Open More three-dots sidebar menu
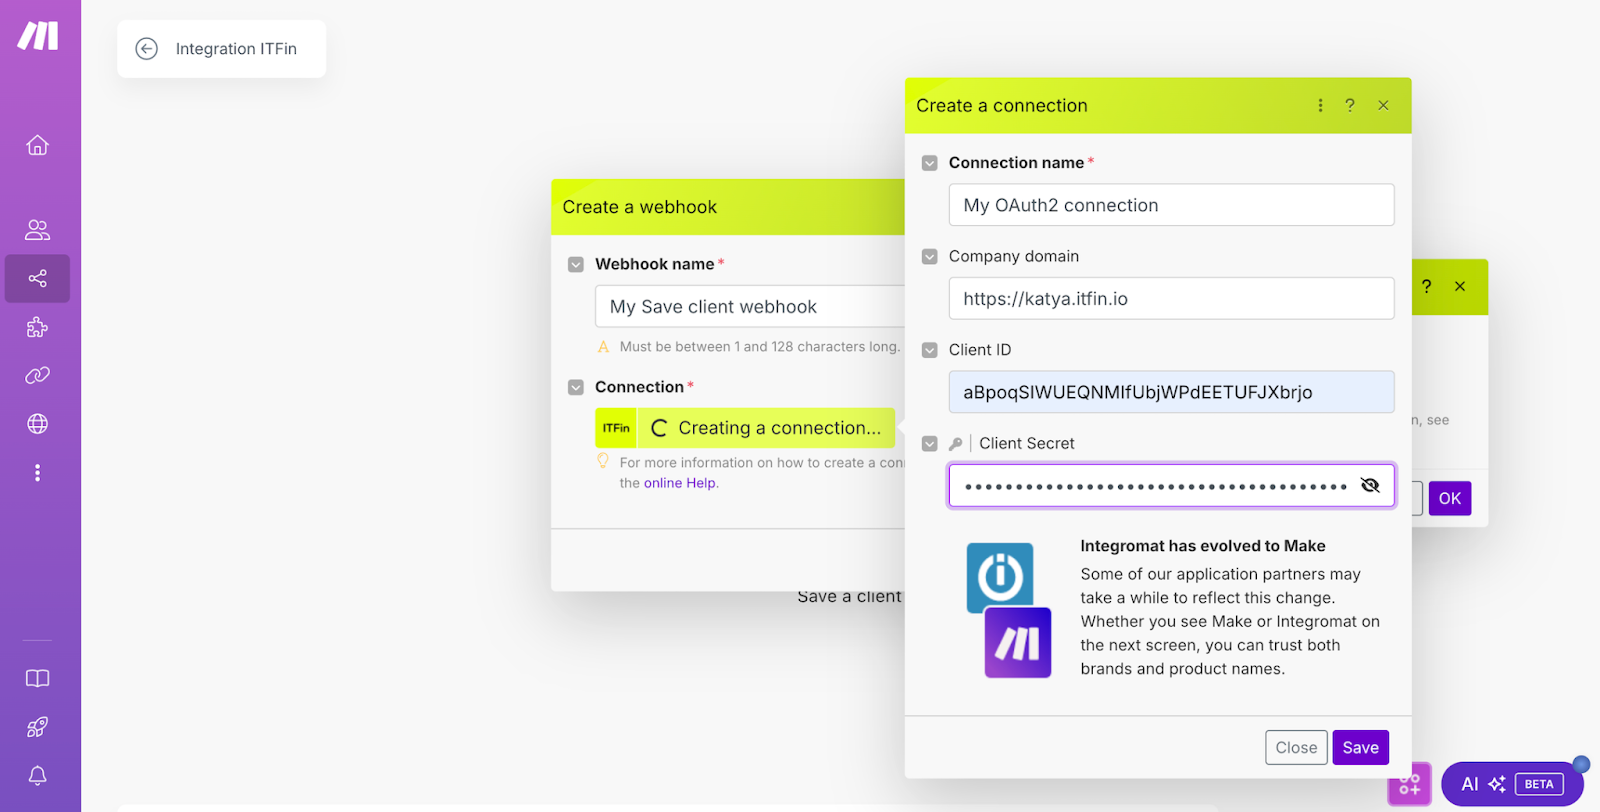 click(x=37, y=472)
